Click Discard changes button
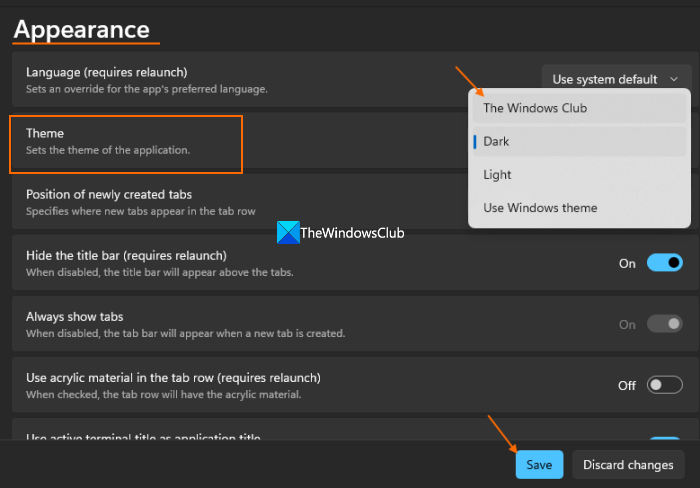This screenshot has width=700, height=488. click(629, 464)
